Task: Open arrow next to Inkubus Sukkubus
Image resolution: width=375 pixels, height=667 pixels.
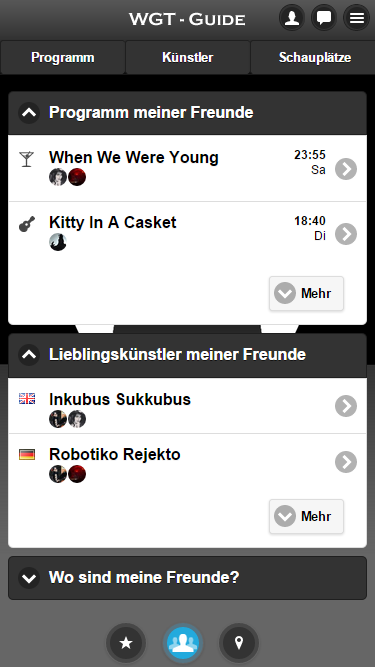Action: [346, 406]
